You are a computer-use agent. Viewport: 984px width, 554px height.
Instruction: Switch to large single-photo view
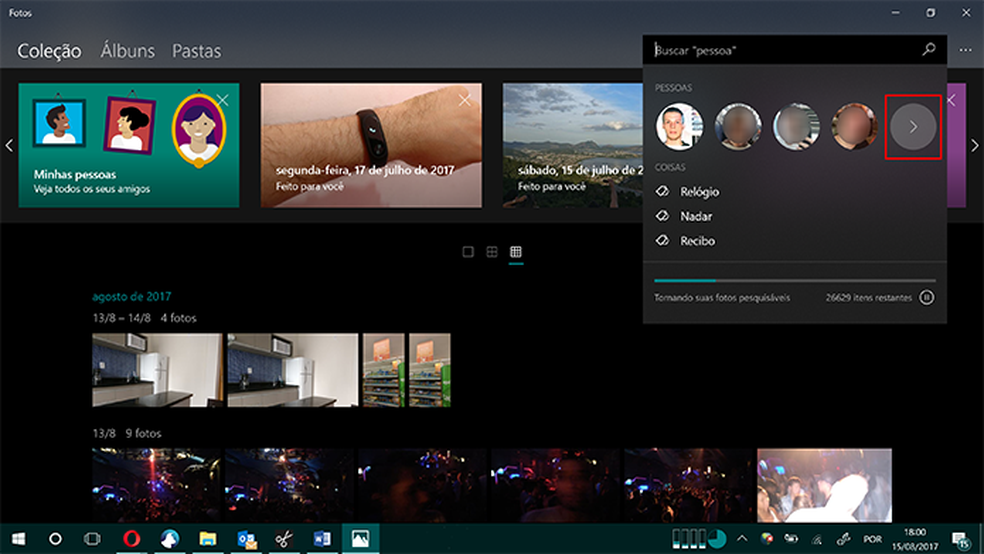[468, 252]
